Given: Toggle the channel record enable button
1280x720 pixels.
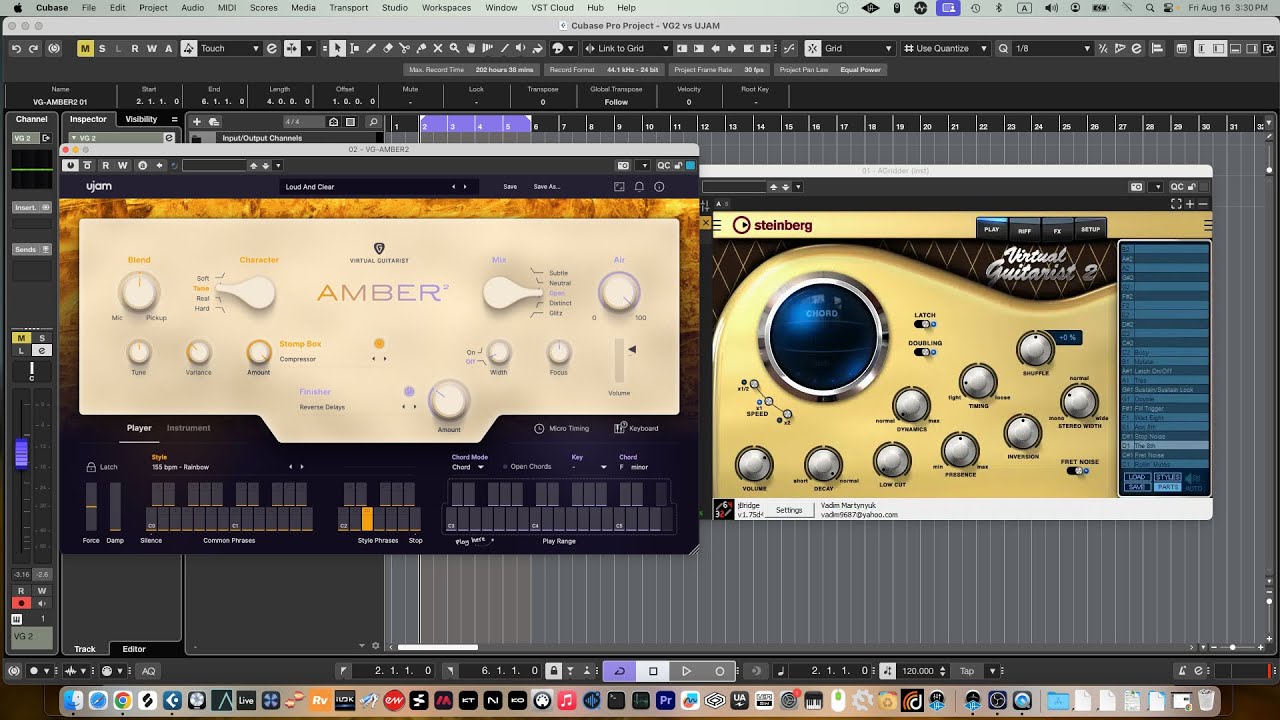Looking at the screenshot, I should pos(20,604).
